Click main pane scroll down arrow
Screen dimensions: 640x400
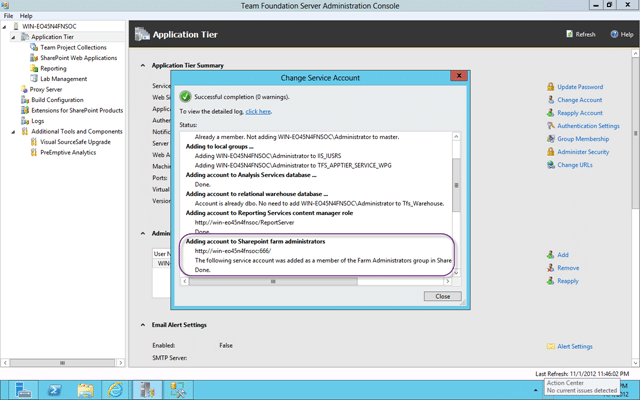click(635, 362)
